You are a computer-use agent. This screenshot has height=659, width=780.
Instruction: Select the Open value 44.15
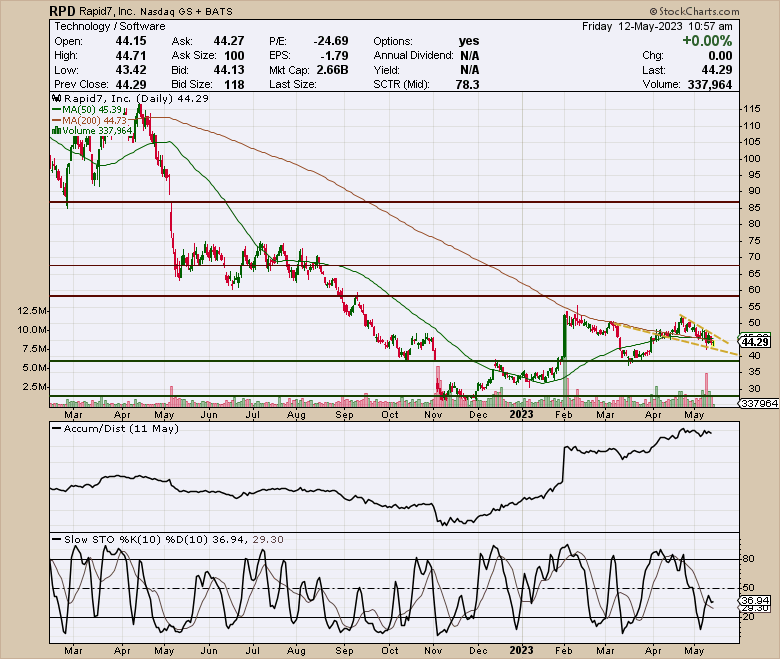[x=131, y=41]
